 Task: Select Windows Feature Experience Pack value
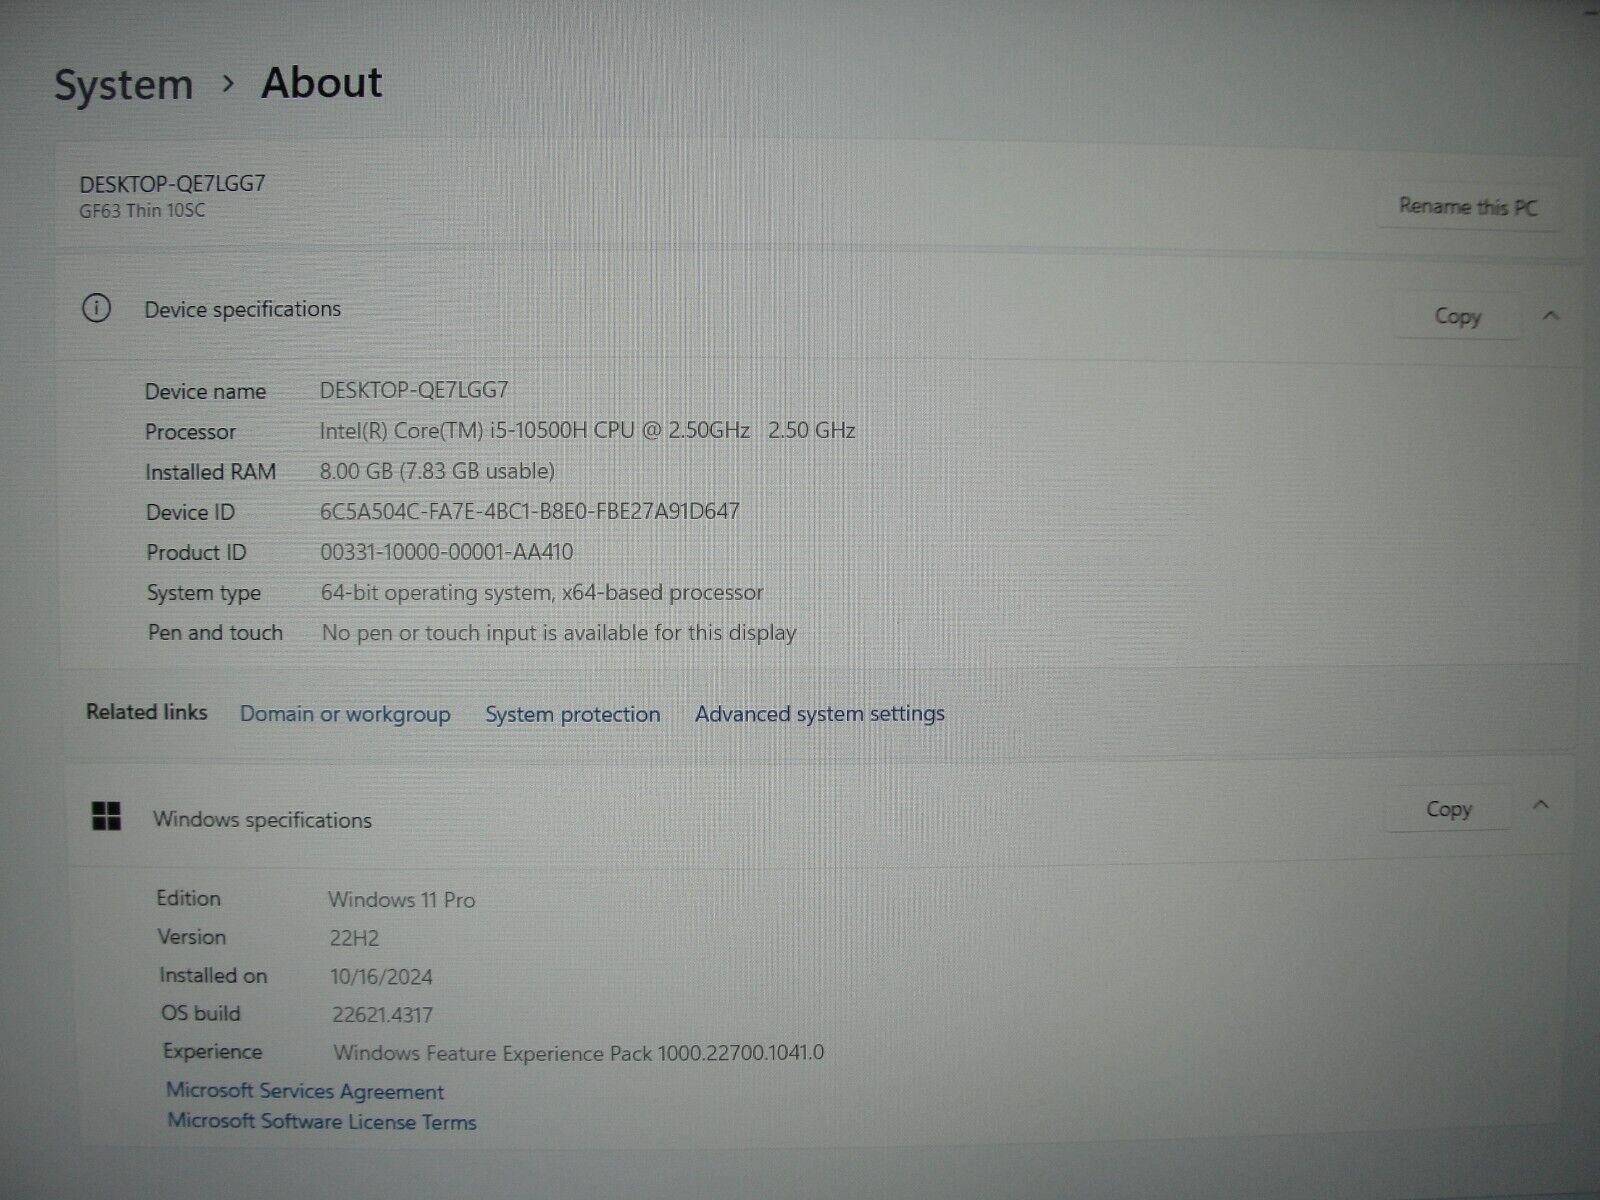[579, 1052]
